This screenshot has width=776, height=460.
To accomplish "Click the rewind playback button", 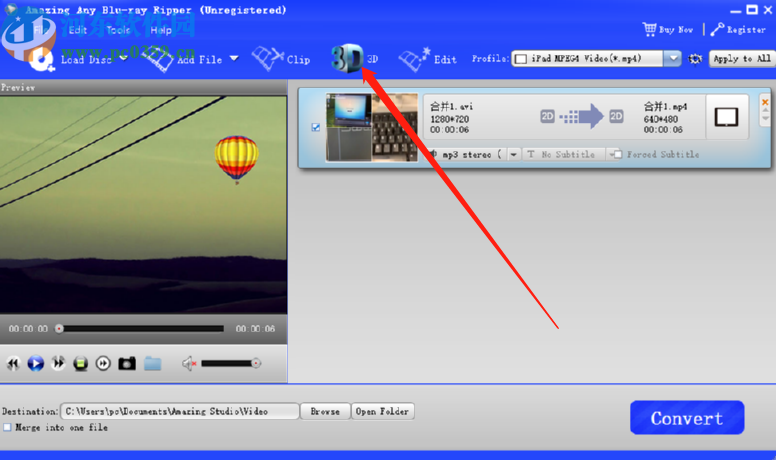I will point(13,363).
